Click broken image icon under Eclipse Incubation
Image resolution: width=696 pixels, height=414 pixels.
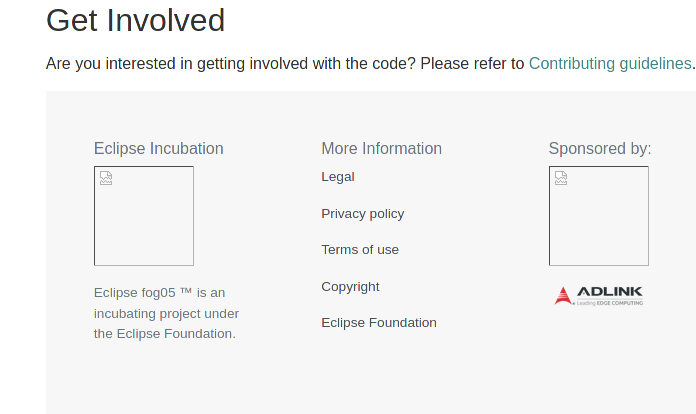point(106,178)
